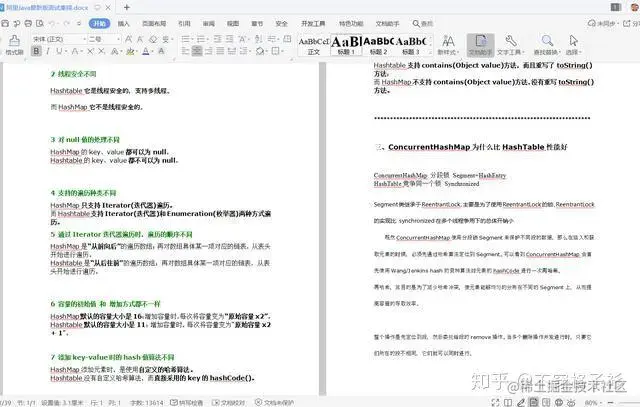The width and height of the screenshot is (640, 407).
Task: Apply the Heading 2 style
Action: [x=378, y=45]
